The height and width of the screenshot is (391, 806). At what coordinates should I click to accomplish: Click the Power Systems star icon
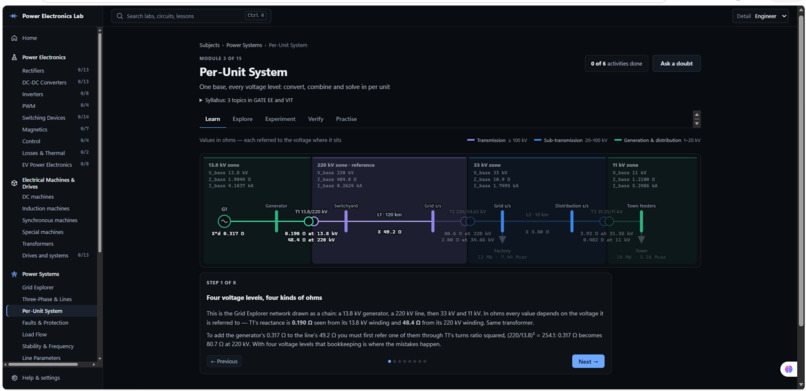(x=14, y=274)
